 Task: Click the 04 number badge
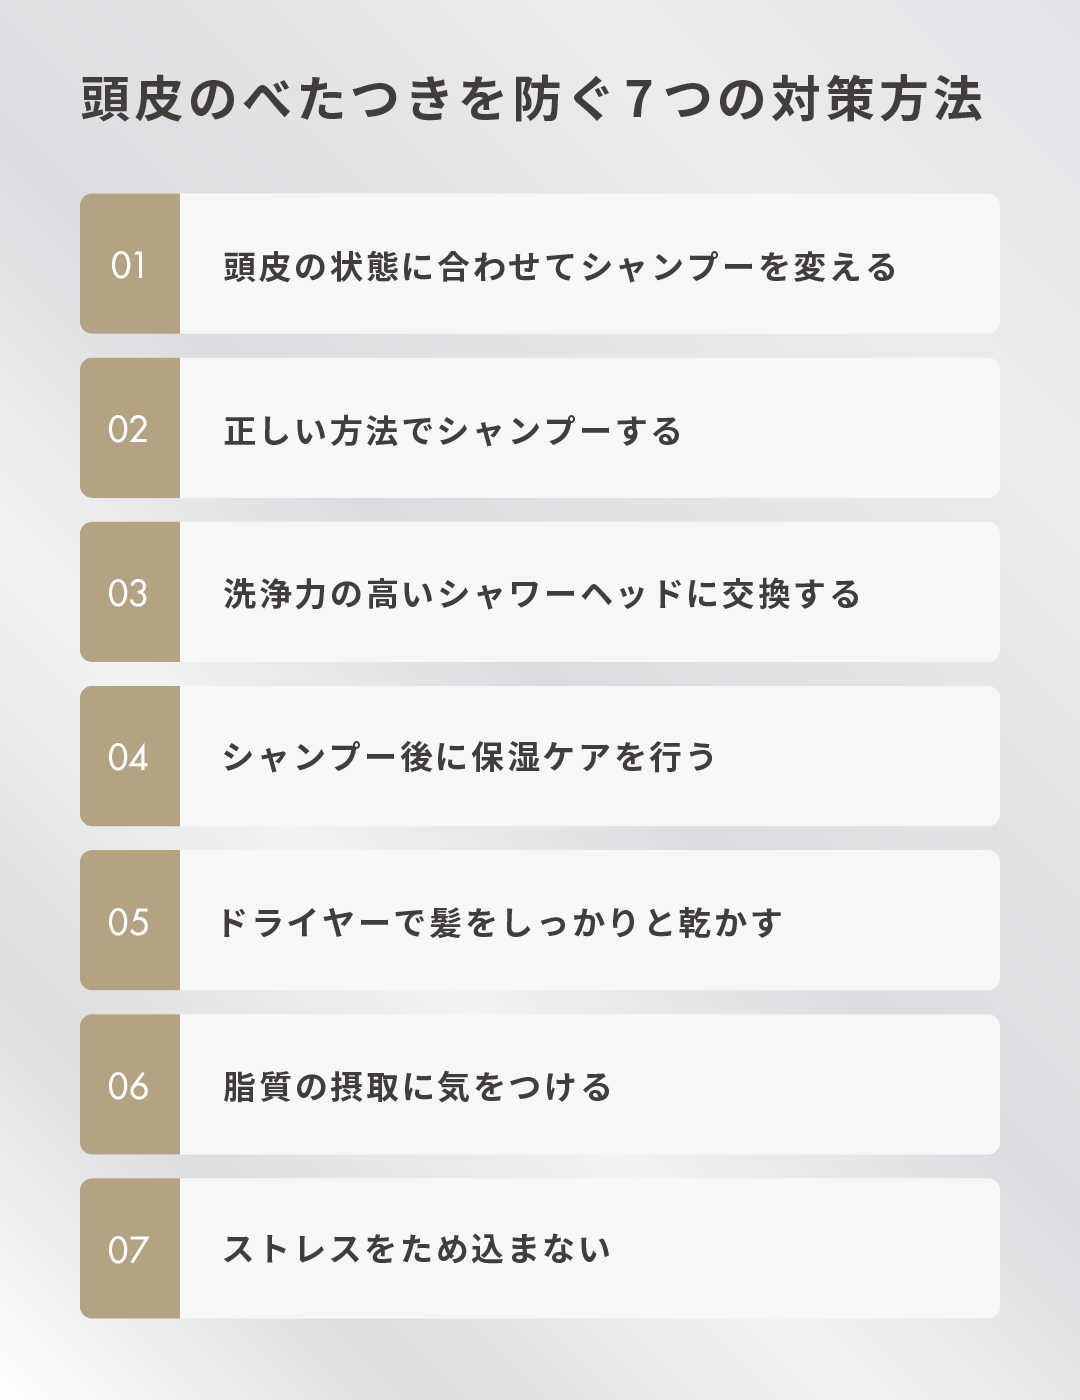(x=130, y=756)
